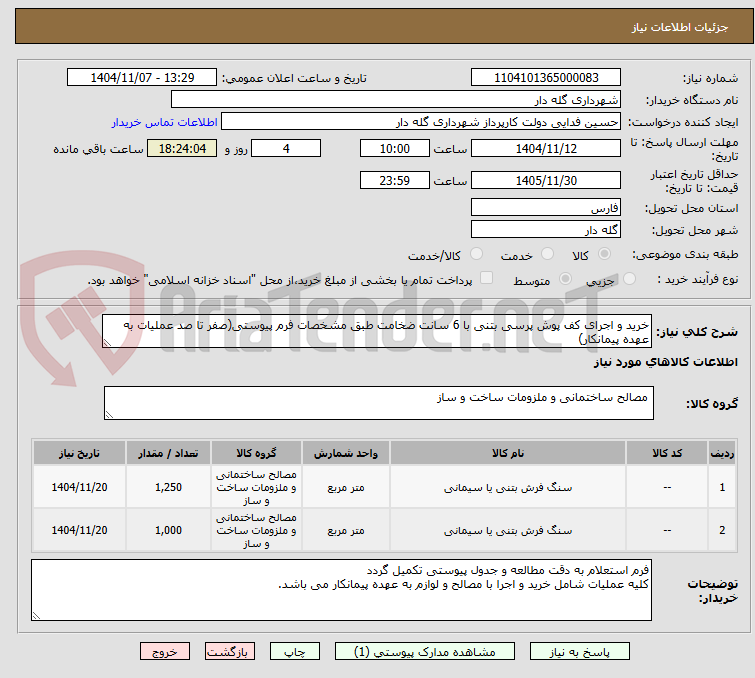Select the کالا/خدمت radio button

476,254
